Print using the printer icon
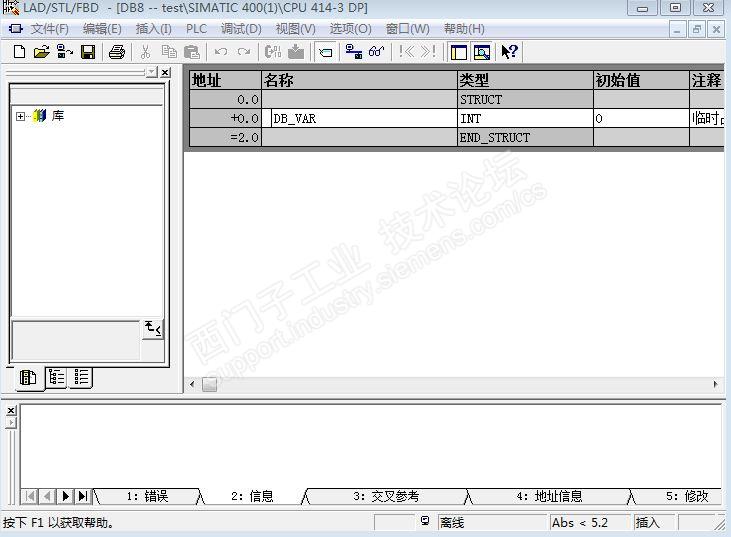 click(x=117, y=52)
